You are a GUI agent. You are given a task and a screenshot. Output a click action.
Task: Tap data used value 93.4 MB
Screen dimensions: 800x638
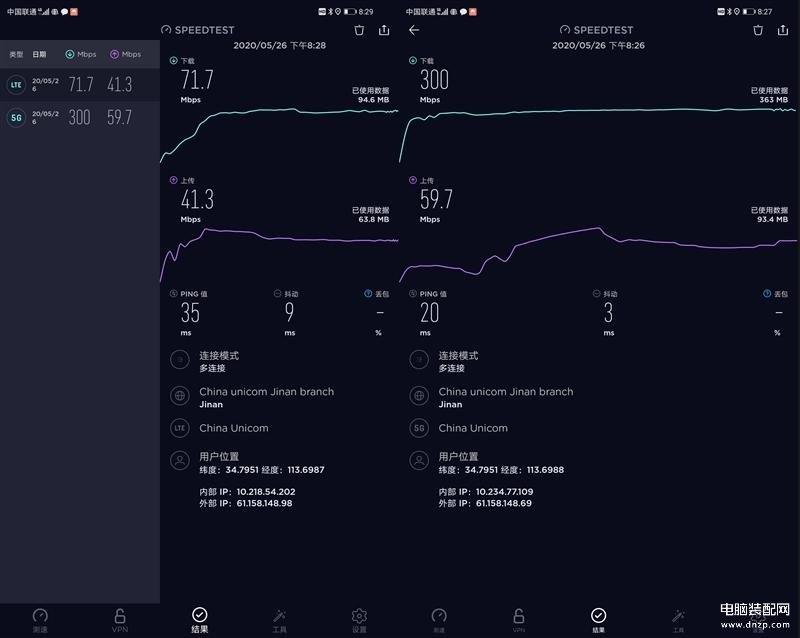coord(772,219)
